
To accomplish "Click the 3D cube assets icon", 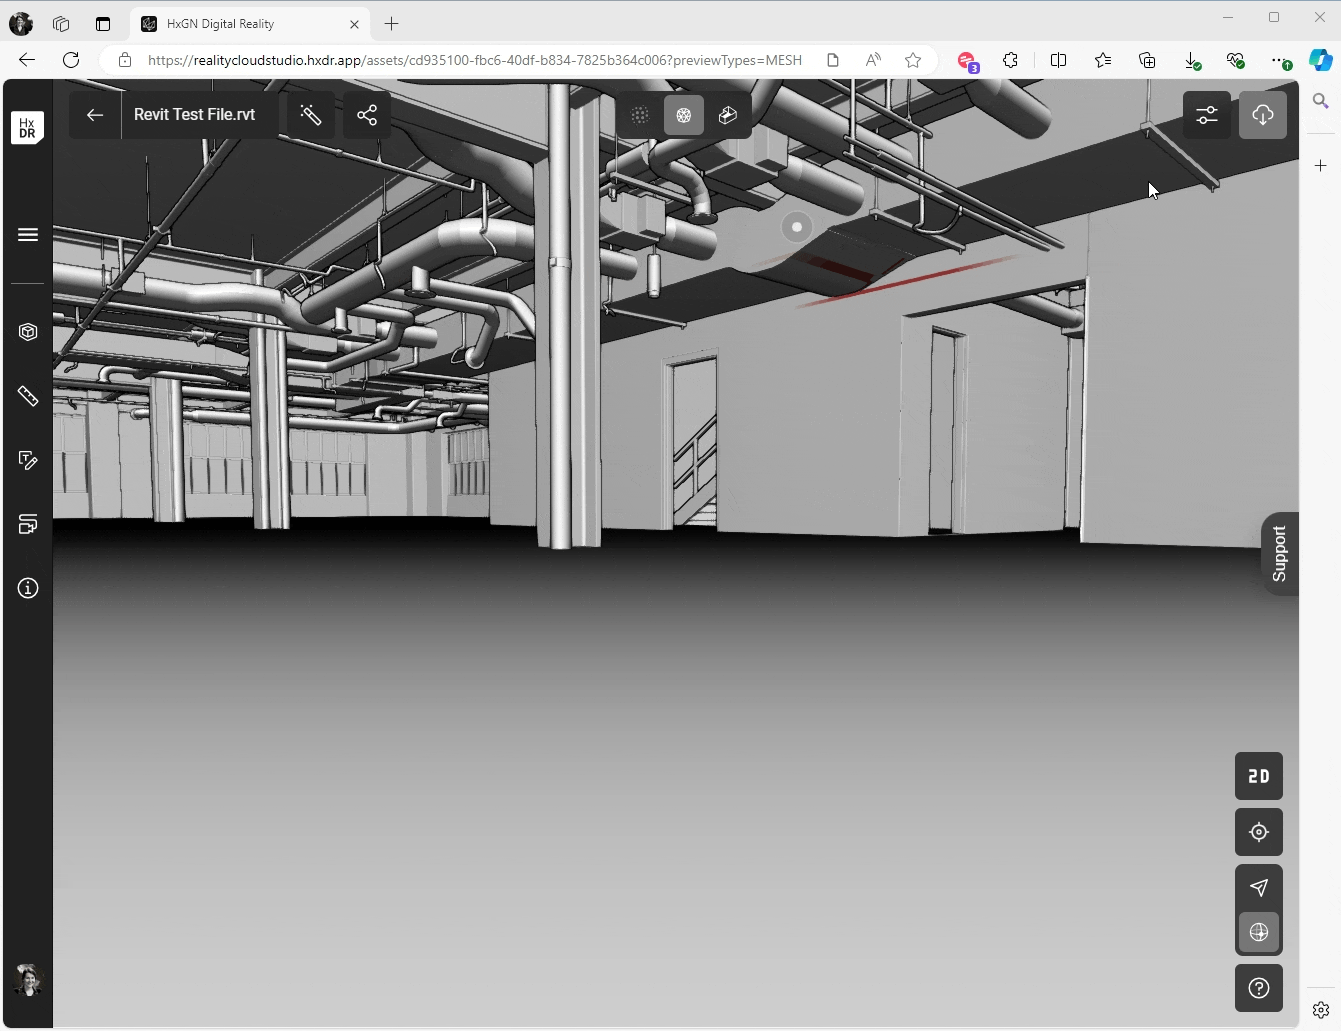I will point(28,332).
